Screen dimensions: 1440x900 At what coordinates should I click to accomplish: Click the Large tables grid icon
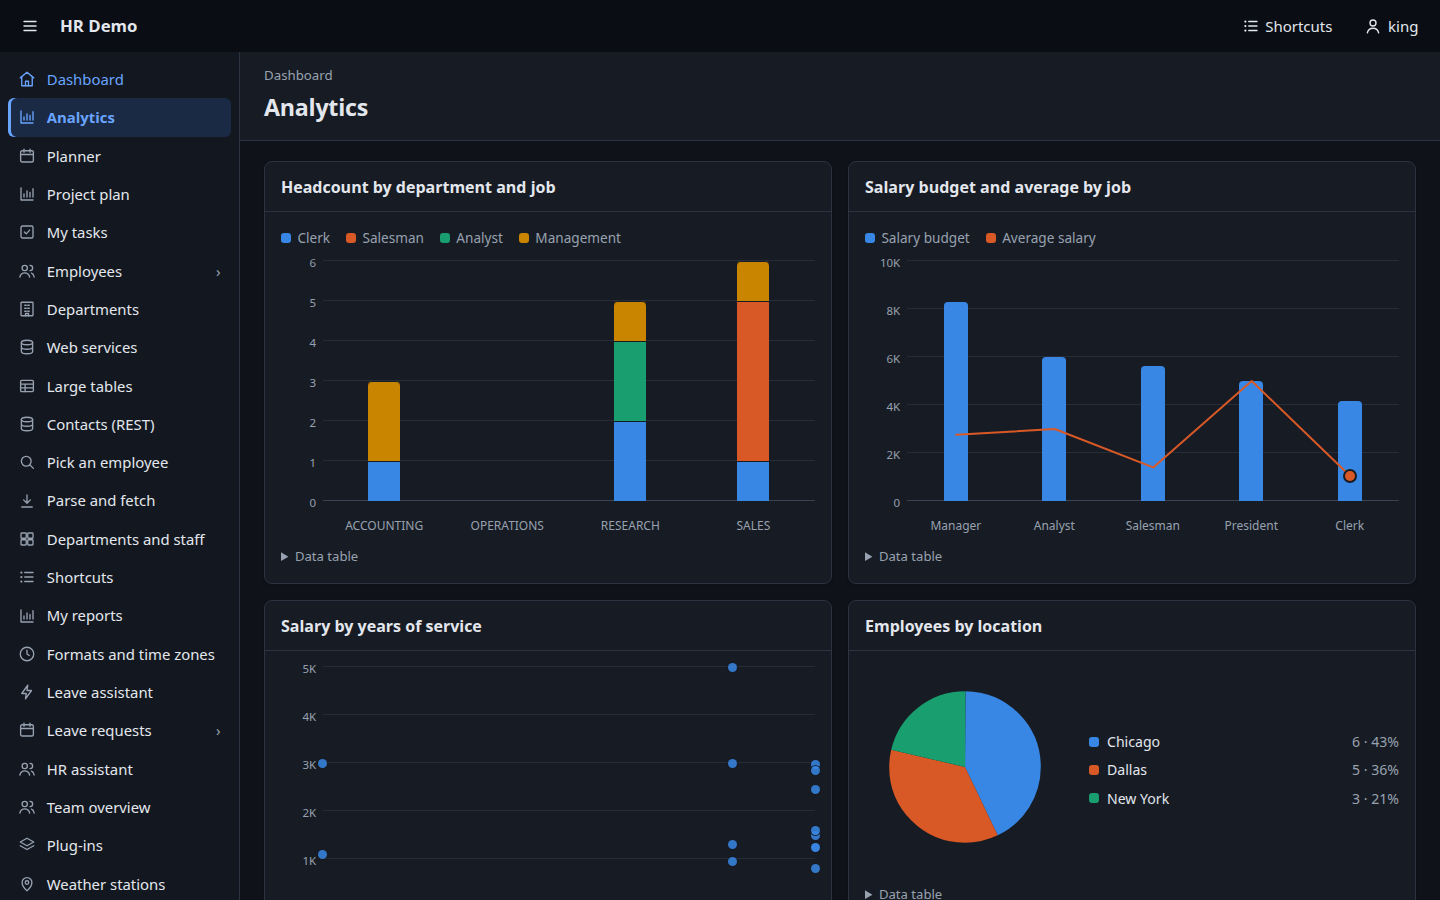pyautogui.click(x=27, y=386)
